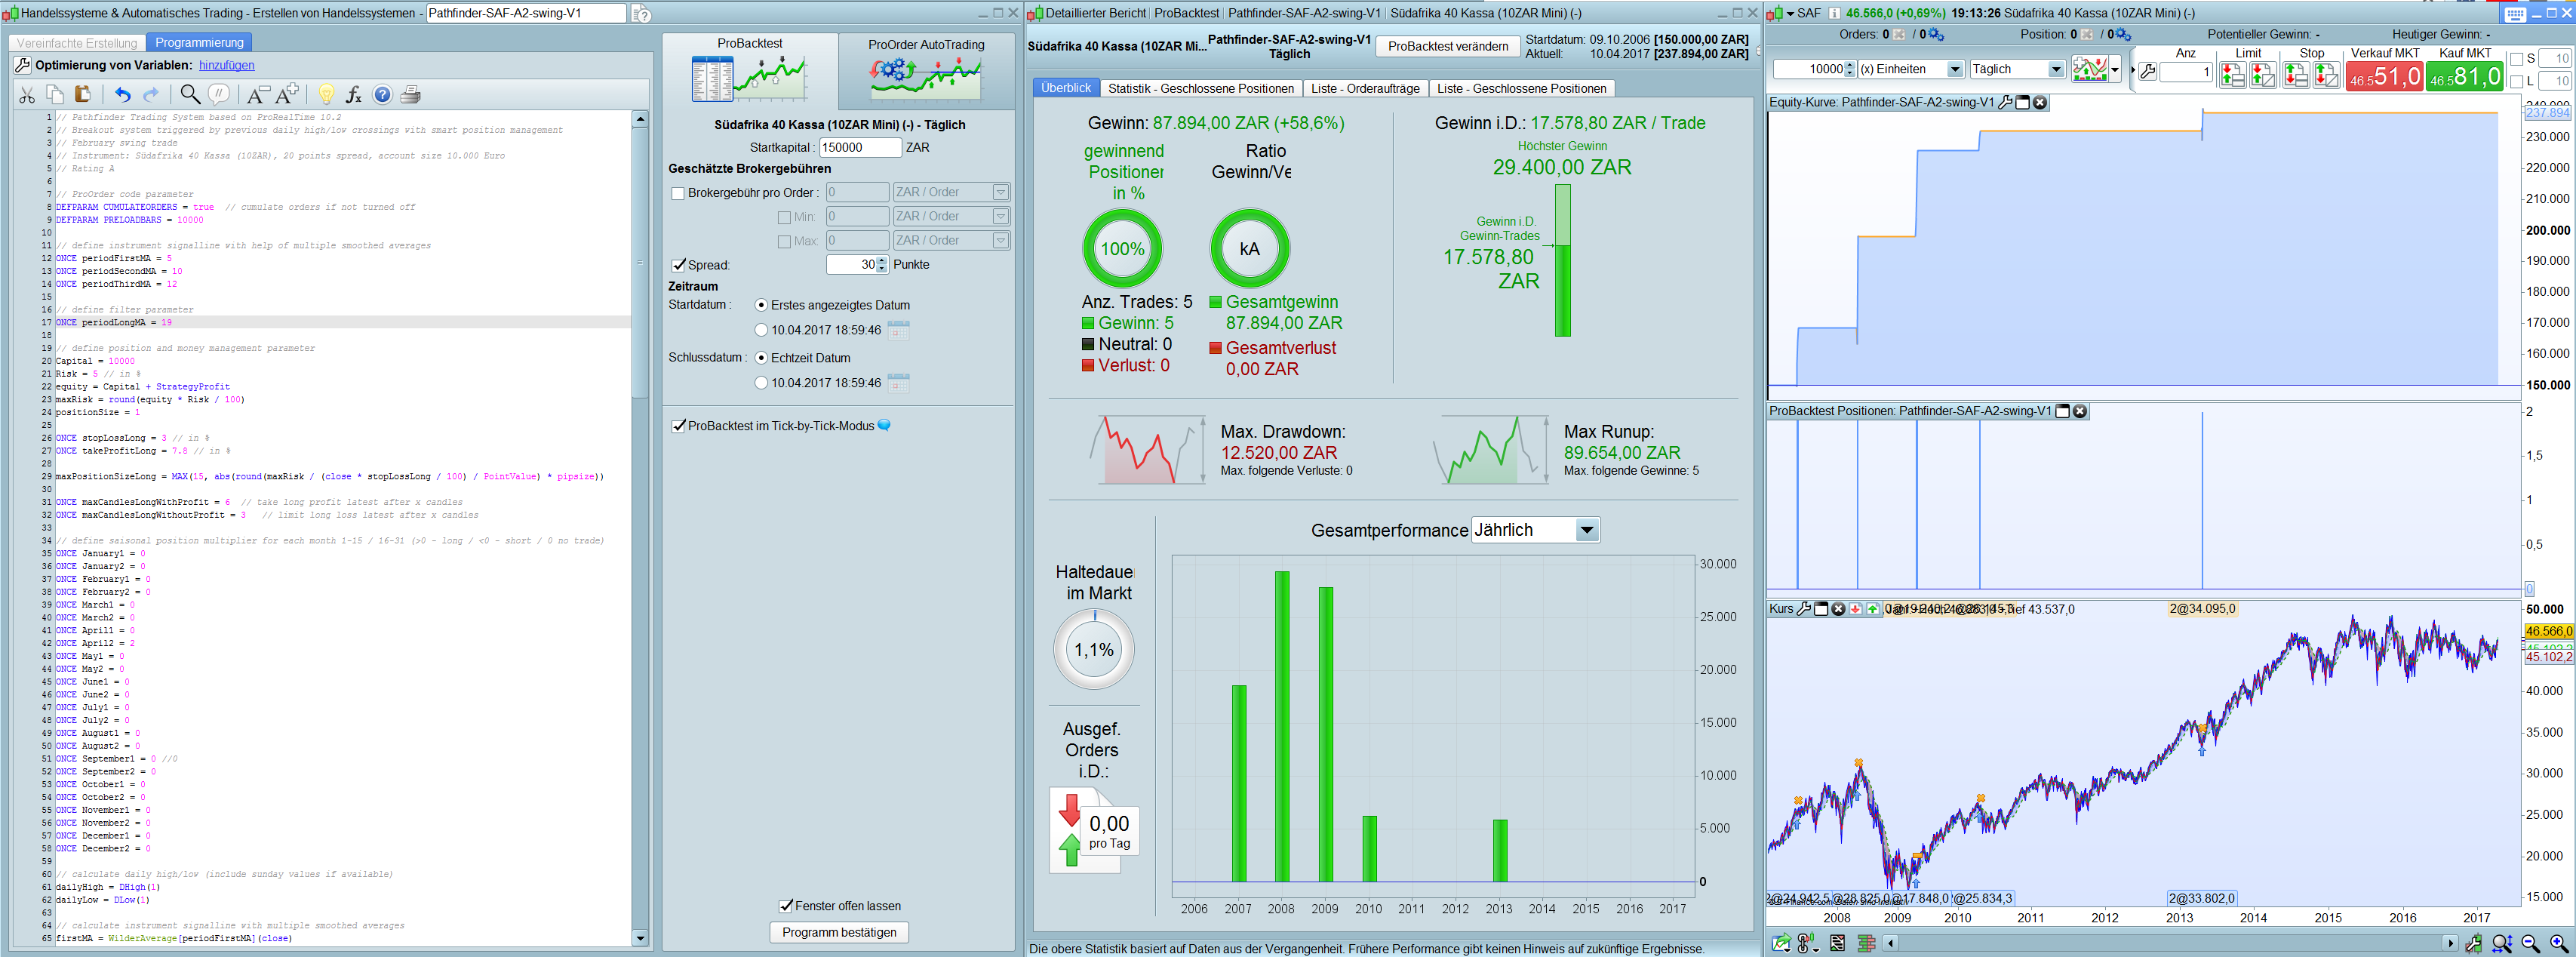Open the (x) Einheiten units dropdown
Screen dimensions: 2576x957
coord(1954,69)
